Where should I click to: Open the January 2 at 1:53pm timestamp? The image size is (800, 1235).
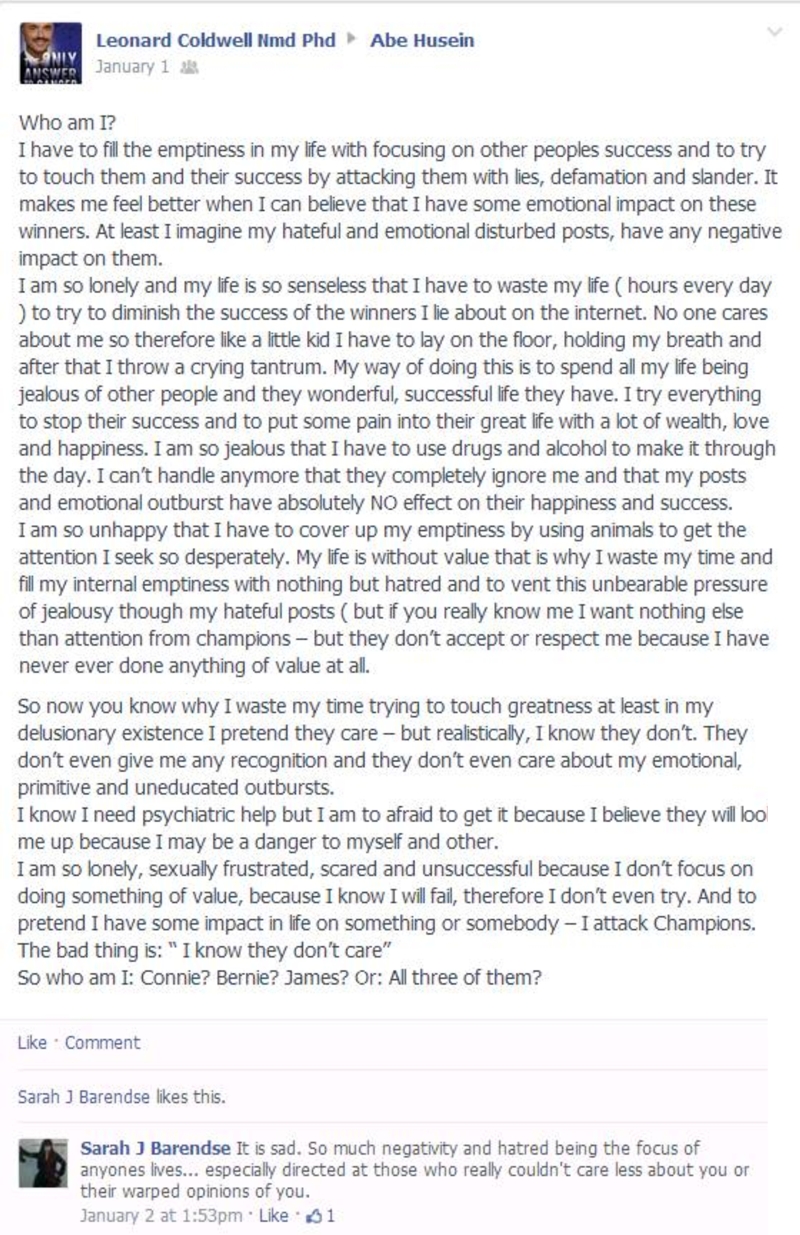(160, 1217)
